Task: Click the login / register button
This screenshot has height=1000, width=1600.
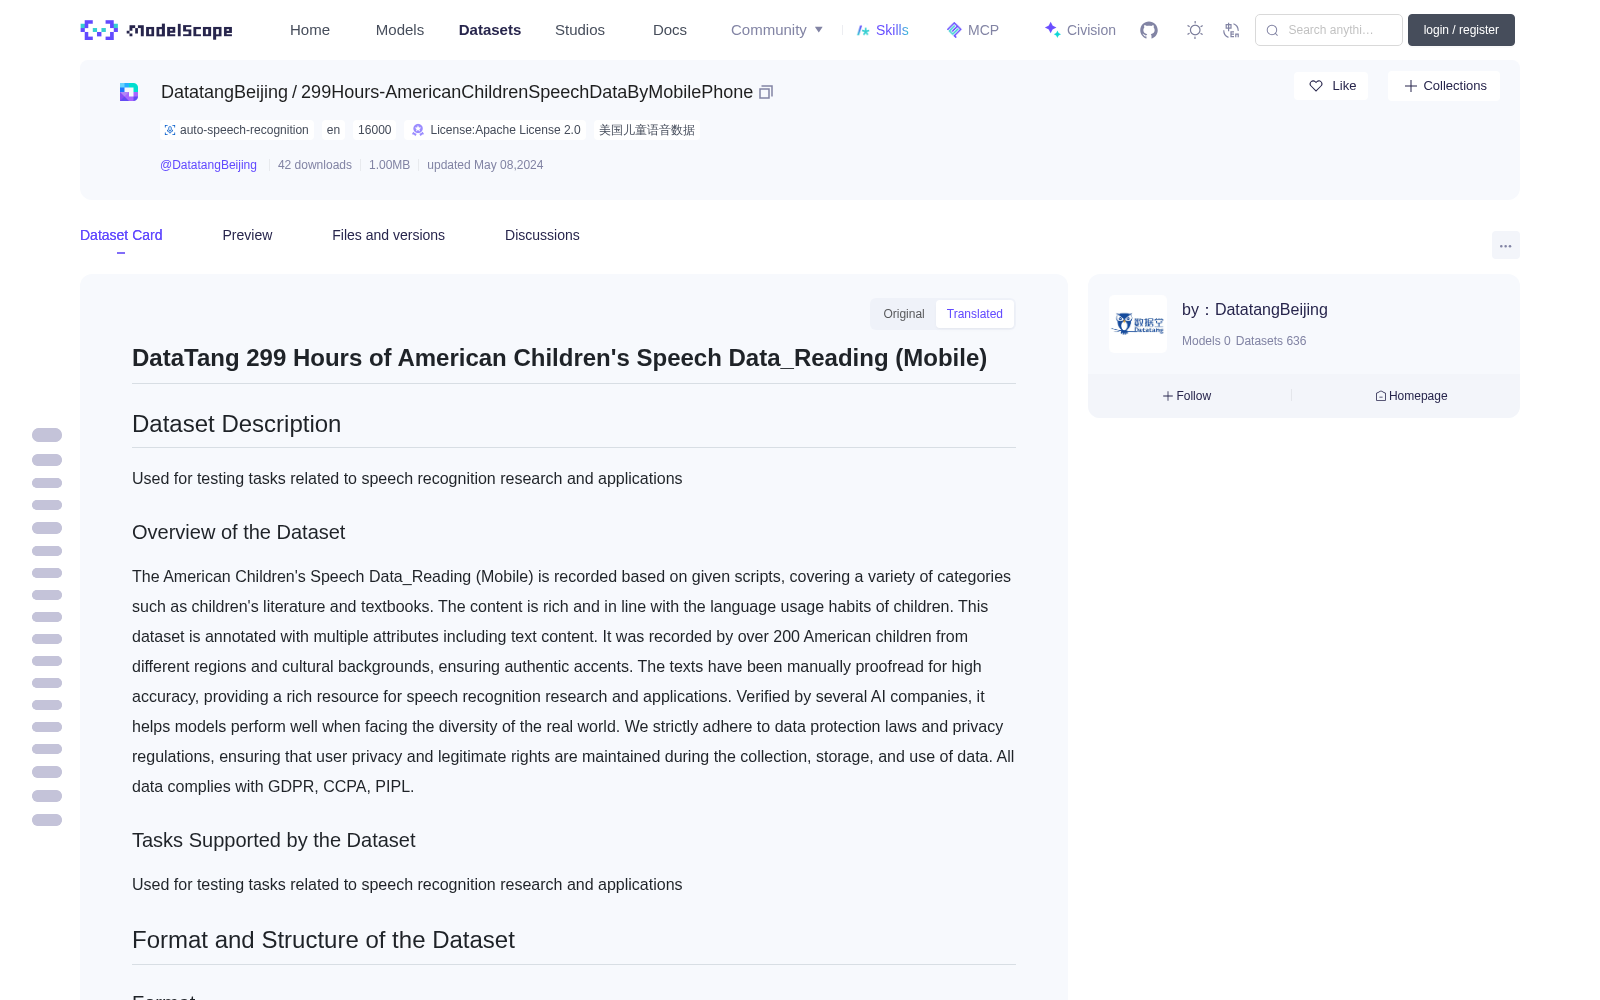Action: click(x=1461, y=30)
